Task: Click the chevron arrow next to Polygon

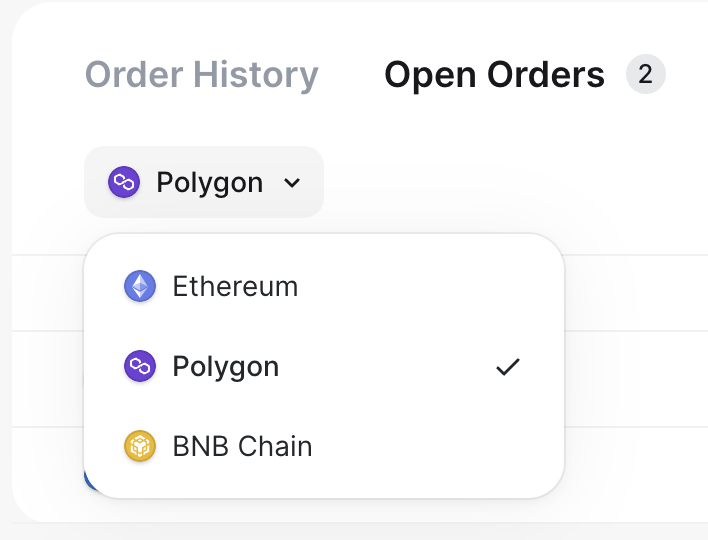Action: click(292, 183)
